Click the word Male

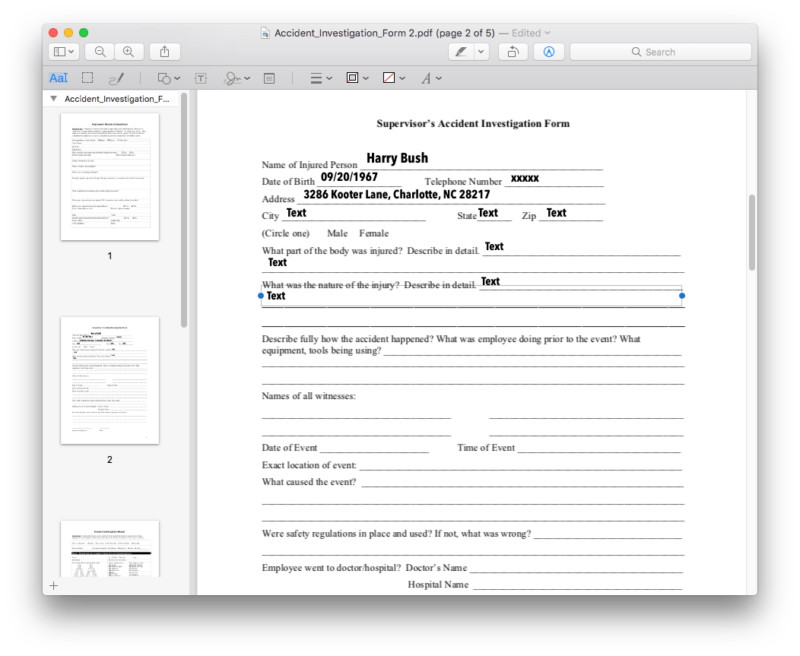click(337, 233)
